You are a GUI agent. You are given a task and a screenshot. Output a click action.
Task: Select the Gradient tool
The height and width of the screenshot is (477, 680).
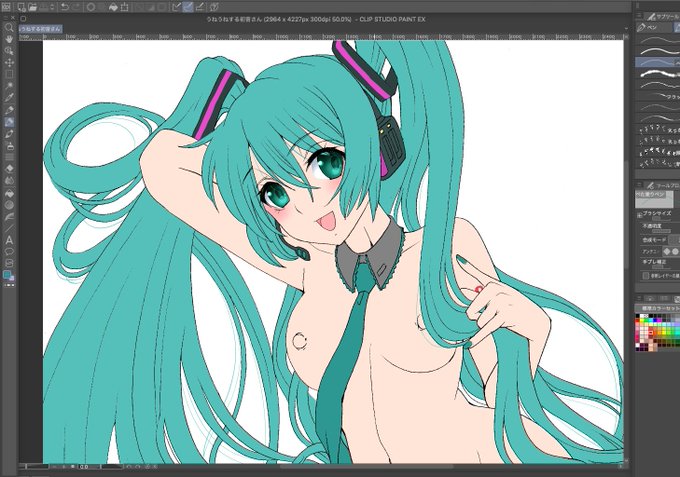[9, 205]
